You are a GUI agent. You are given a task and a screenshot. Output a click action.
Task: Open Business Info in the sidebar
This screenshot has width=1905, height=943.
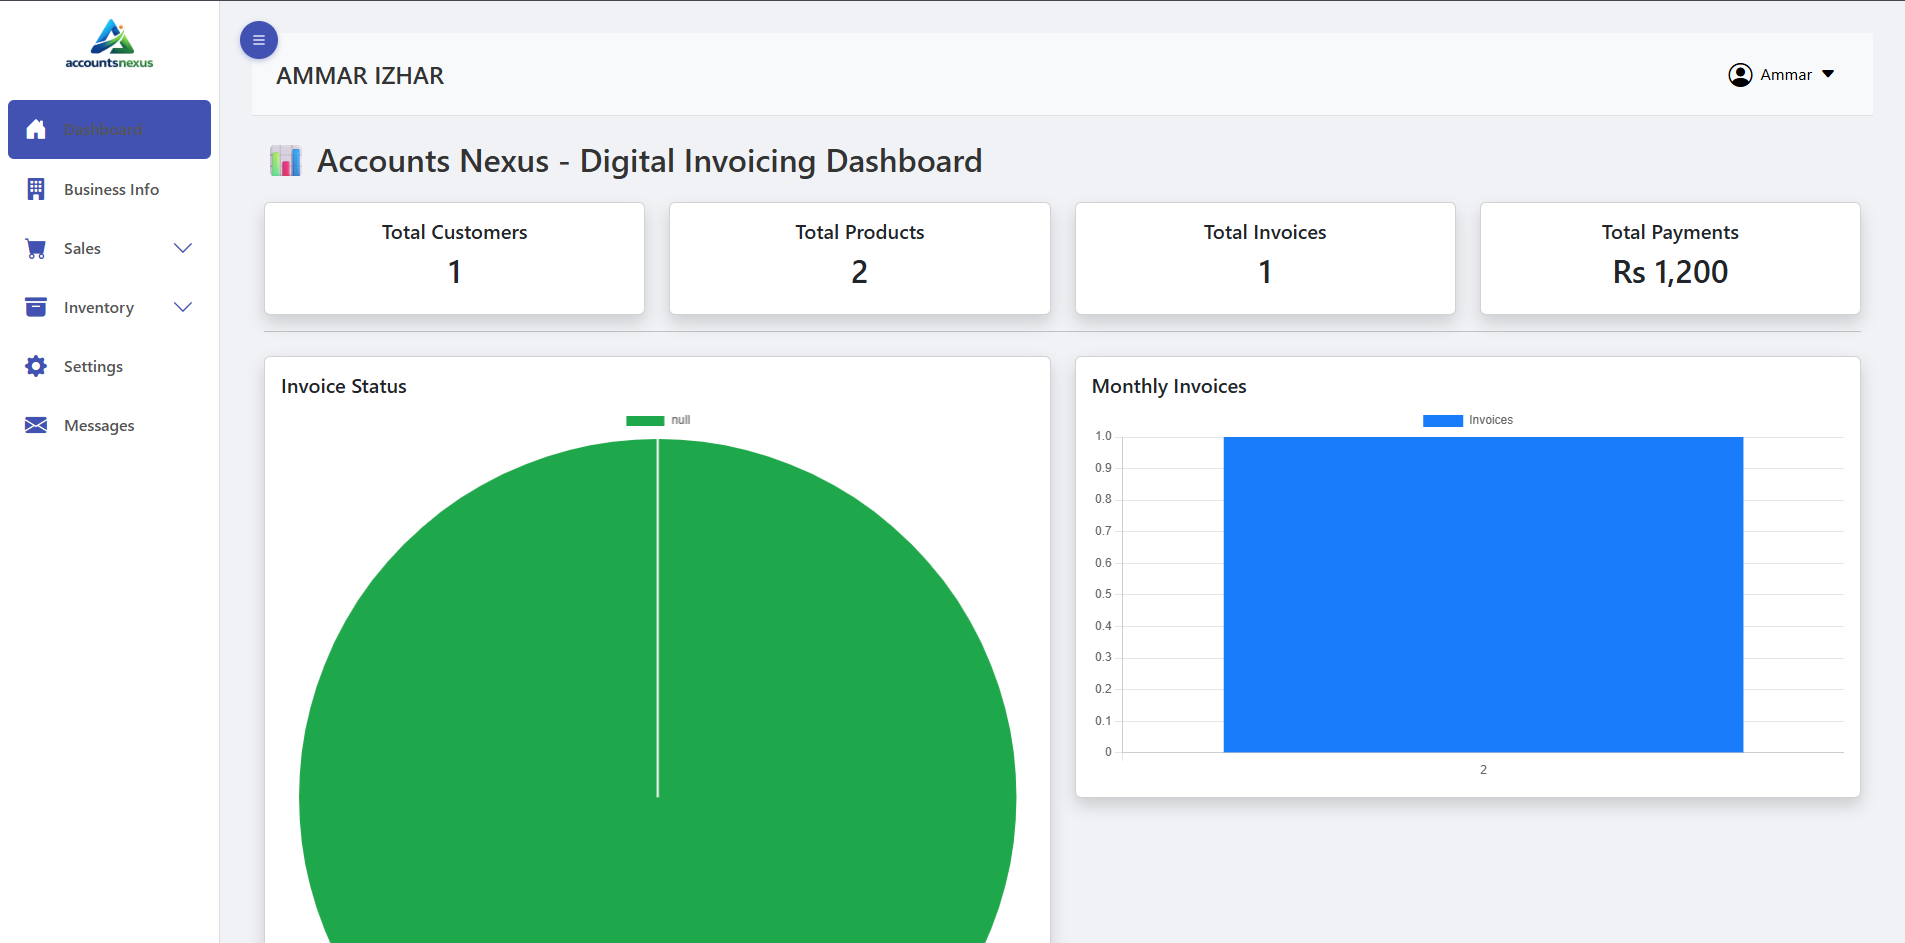109,189
